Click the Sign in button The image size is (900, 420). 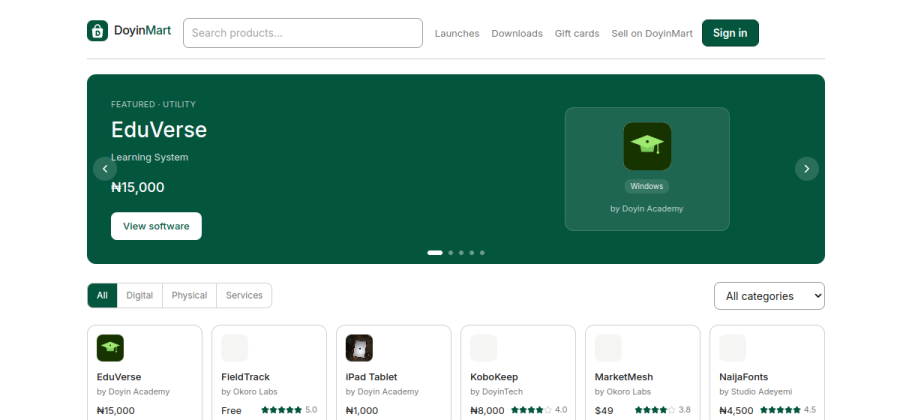[730, 33]
